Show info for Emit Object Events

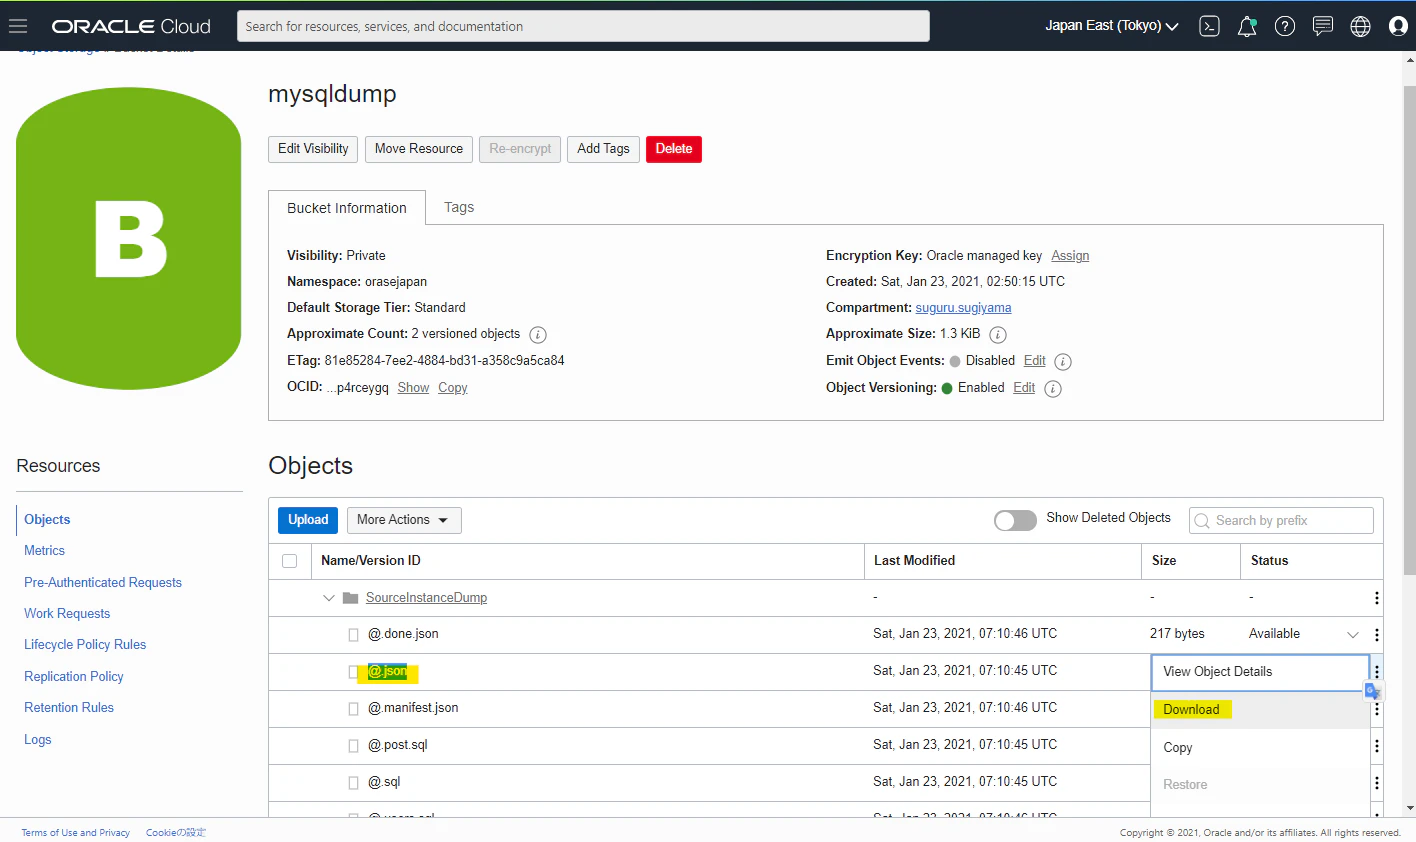click(x=1063, y=362)
